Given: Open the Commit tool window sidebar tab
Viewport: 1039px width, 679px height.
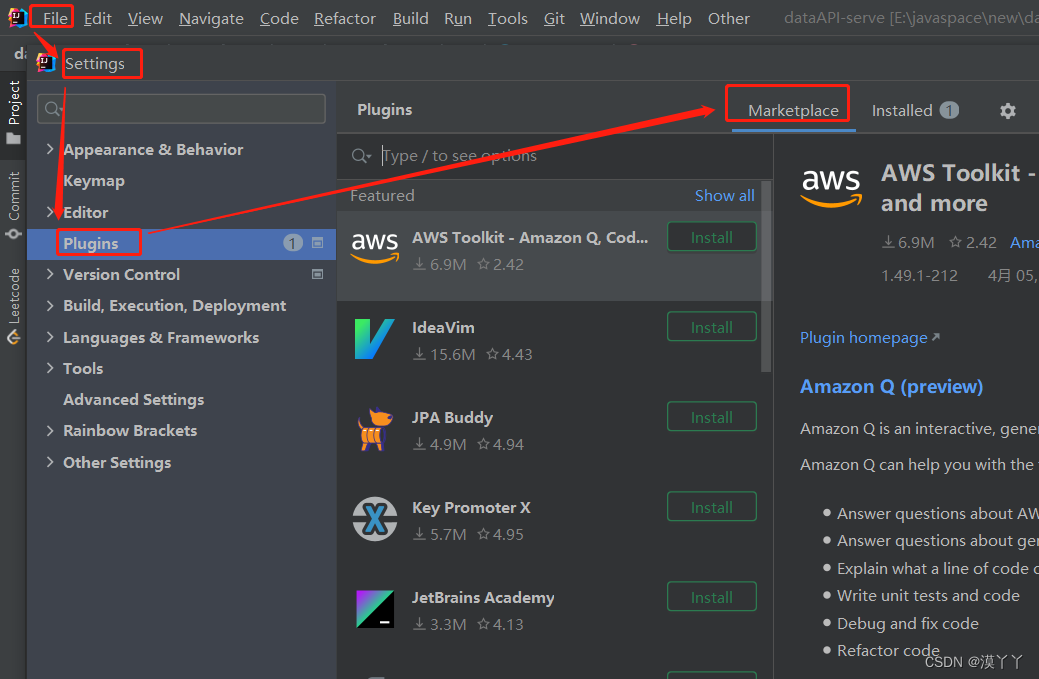Looking at the screenshot, I should [14, 205].
